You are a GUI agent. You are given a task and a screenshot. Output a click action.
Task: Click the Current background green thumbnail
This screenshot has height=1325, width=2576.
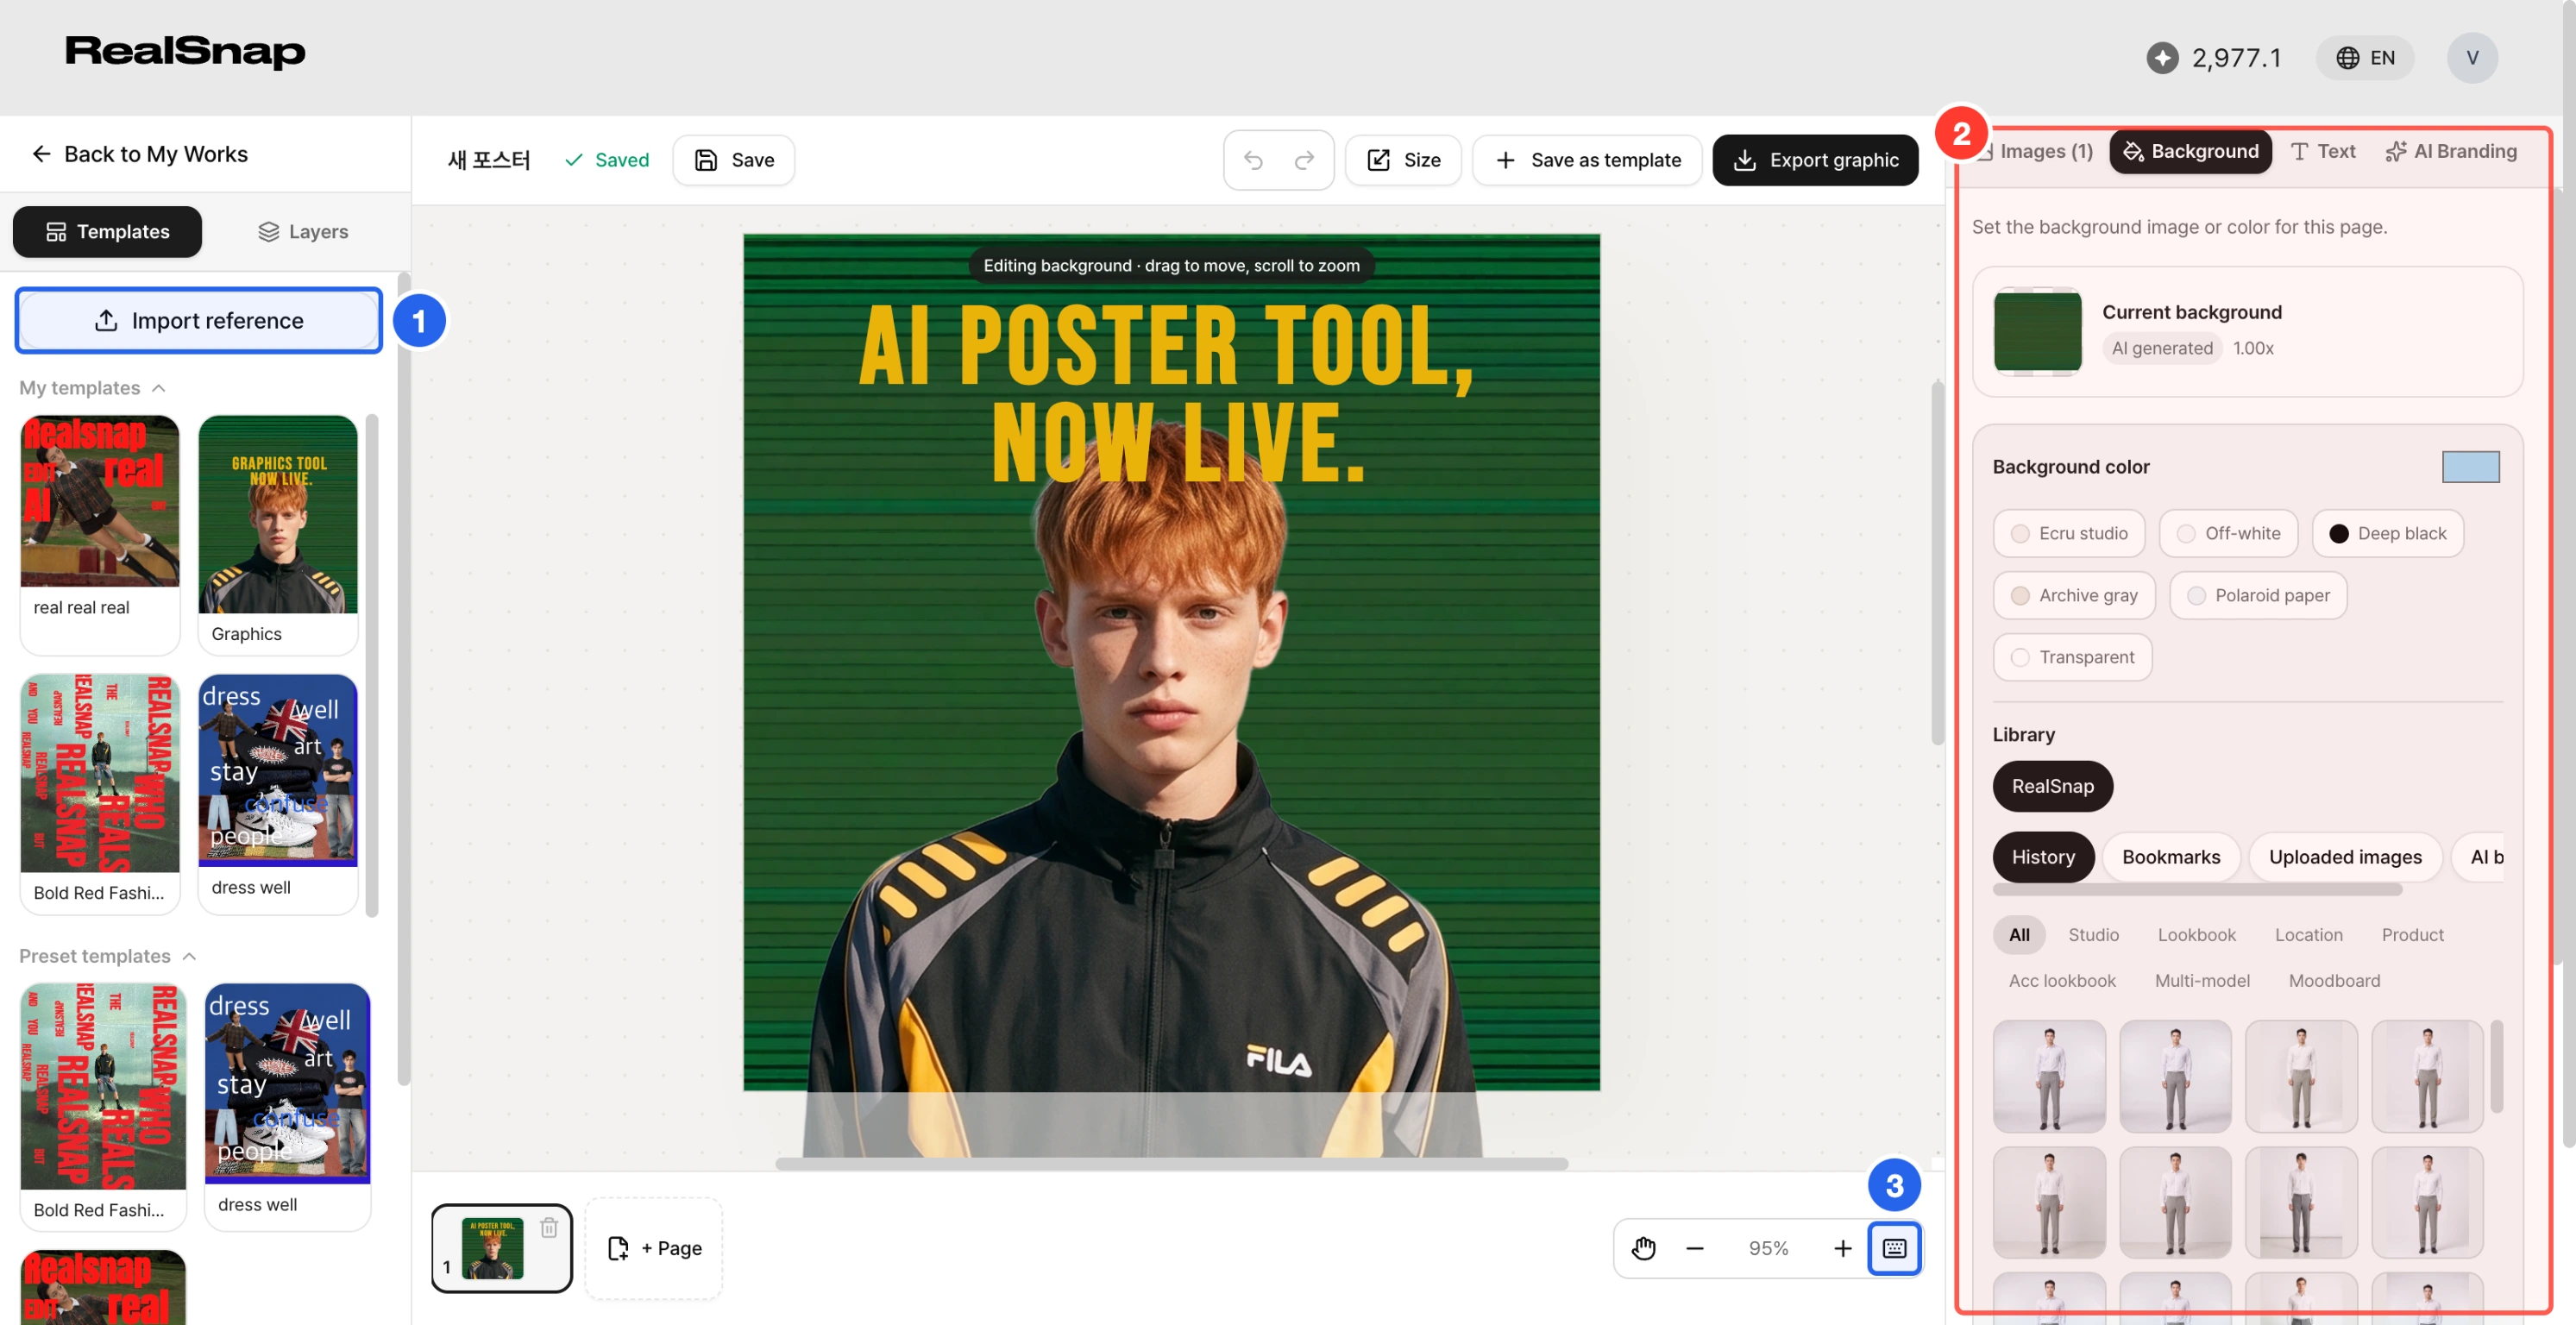tap(2036, 331)
